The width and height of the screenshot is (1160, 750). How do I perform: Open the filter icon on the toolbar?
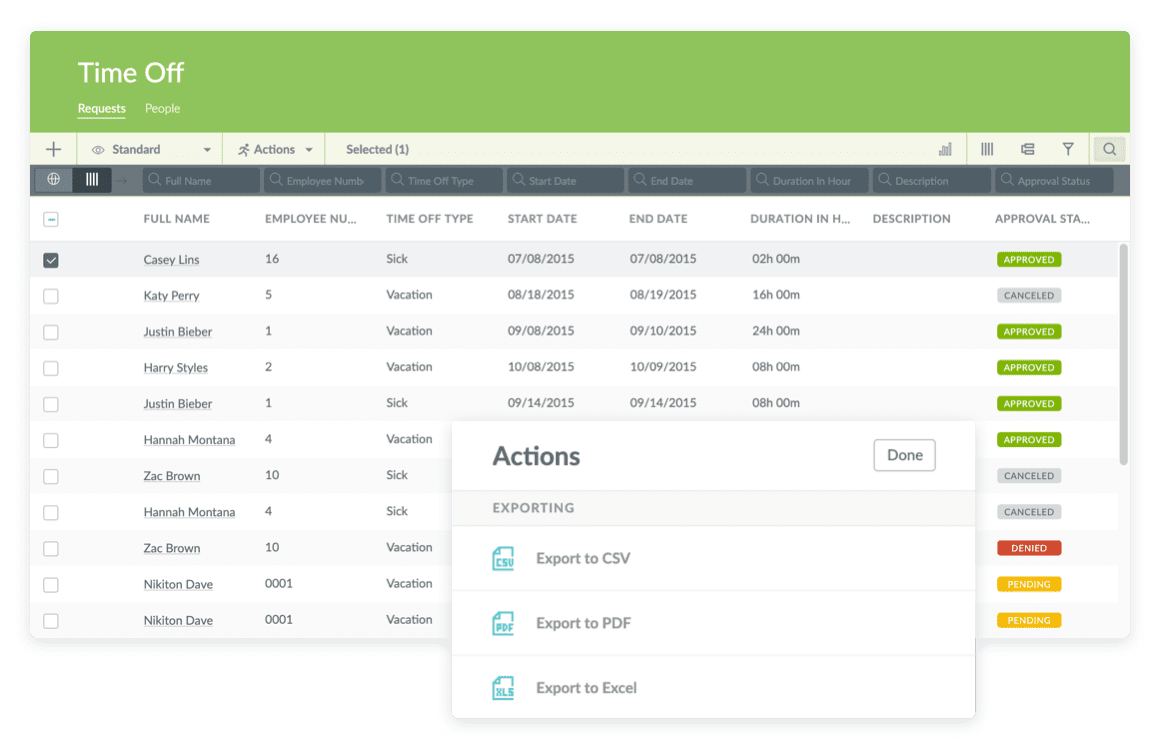point(1068,148)
